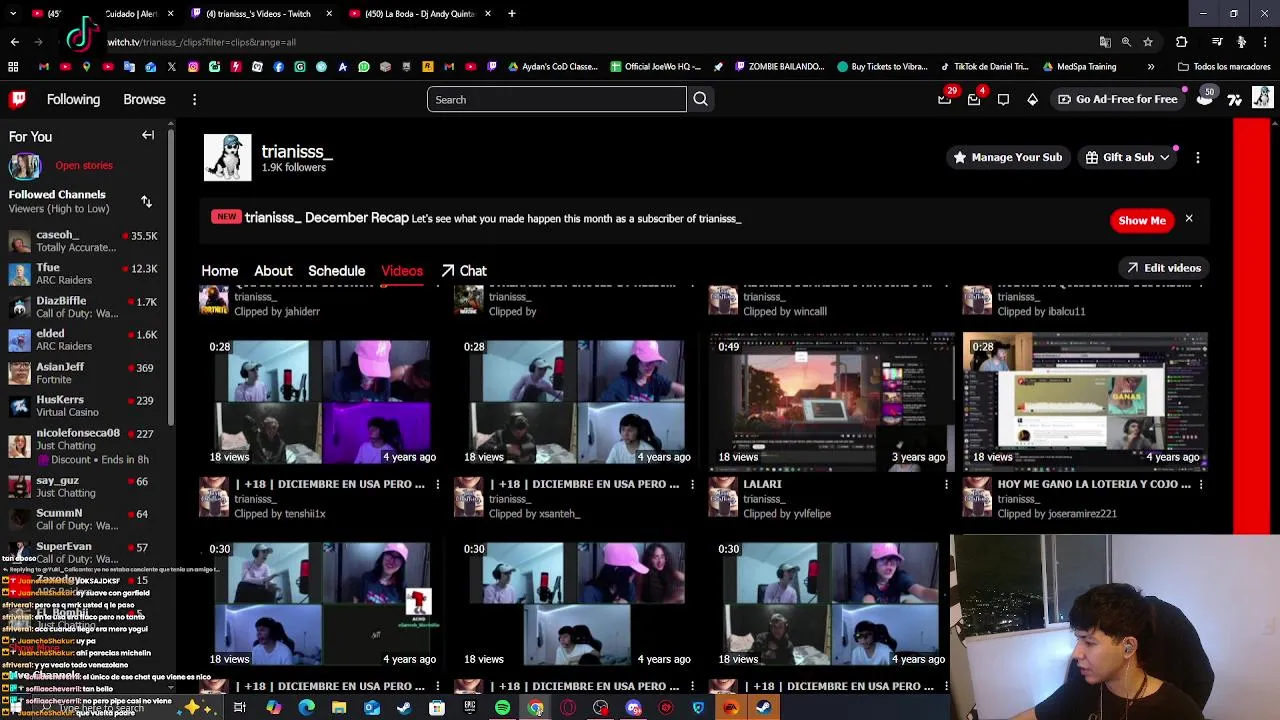Launch Spotify from taskbar
This screenshot has height=720, width=1280.
[x=503, y=708]
